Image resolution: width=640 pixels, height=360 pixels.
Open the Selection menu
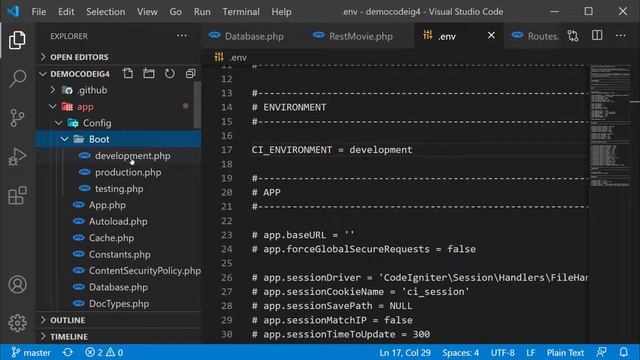tap(105, 11)
